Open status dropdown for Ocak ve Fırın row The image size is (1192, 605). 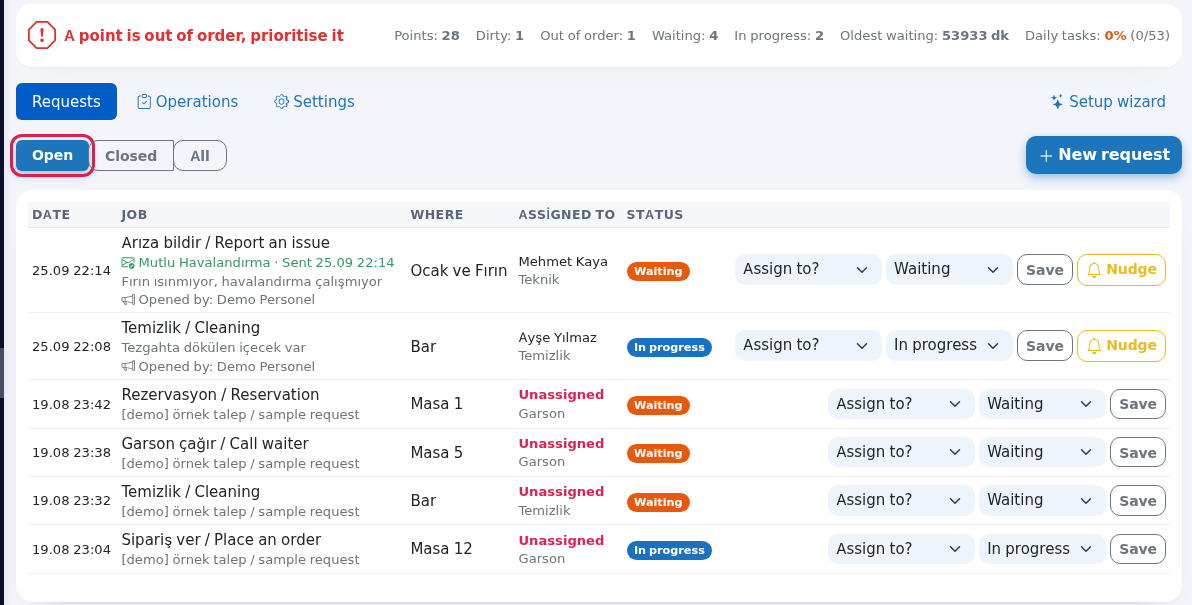(x=948, y=269)
